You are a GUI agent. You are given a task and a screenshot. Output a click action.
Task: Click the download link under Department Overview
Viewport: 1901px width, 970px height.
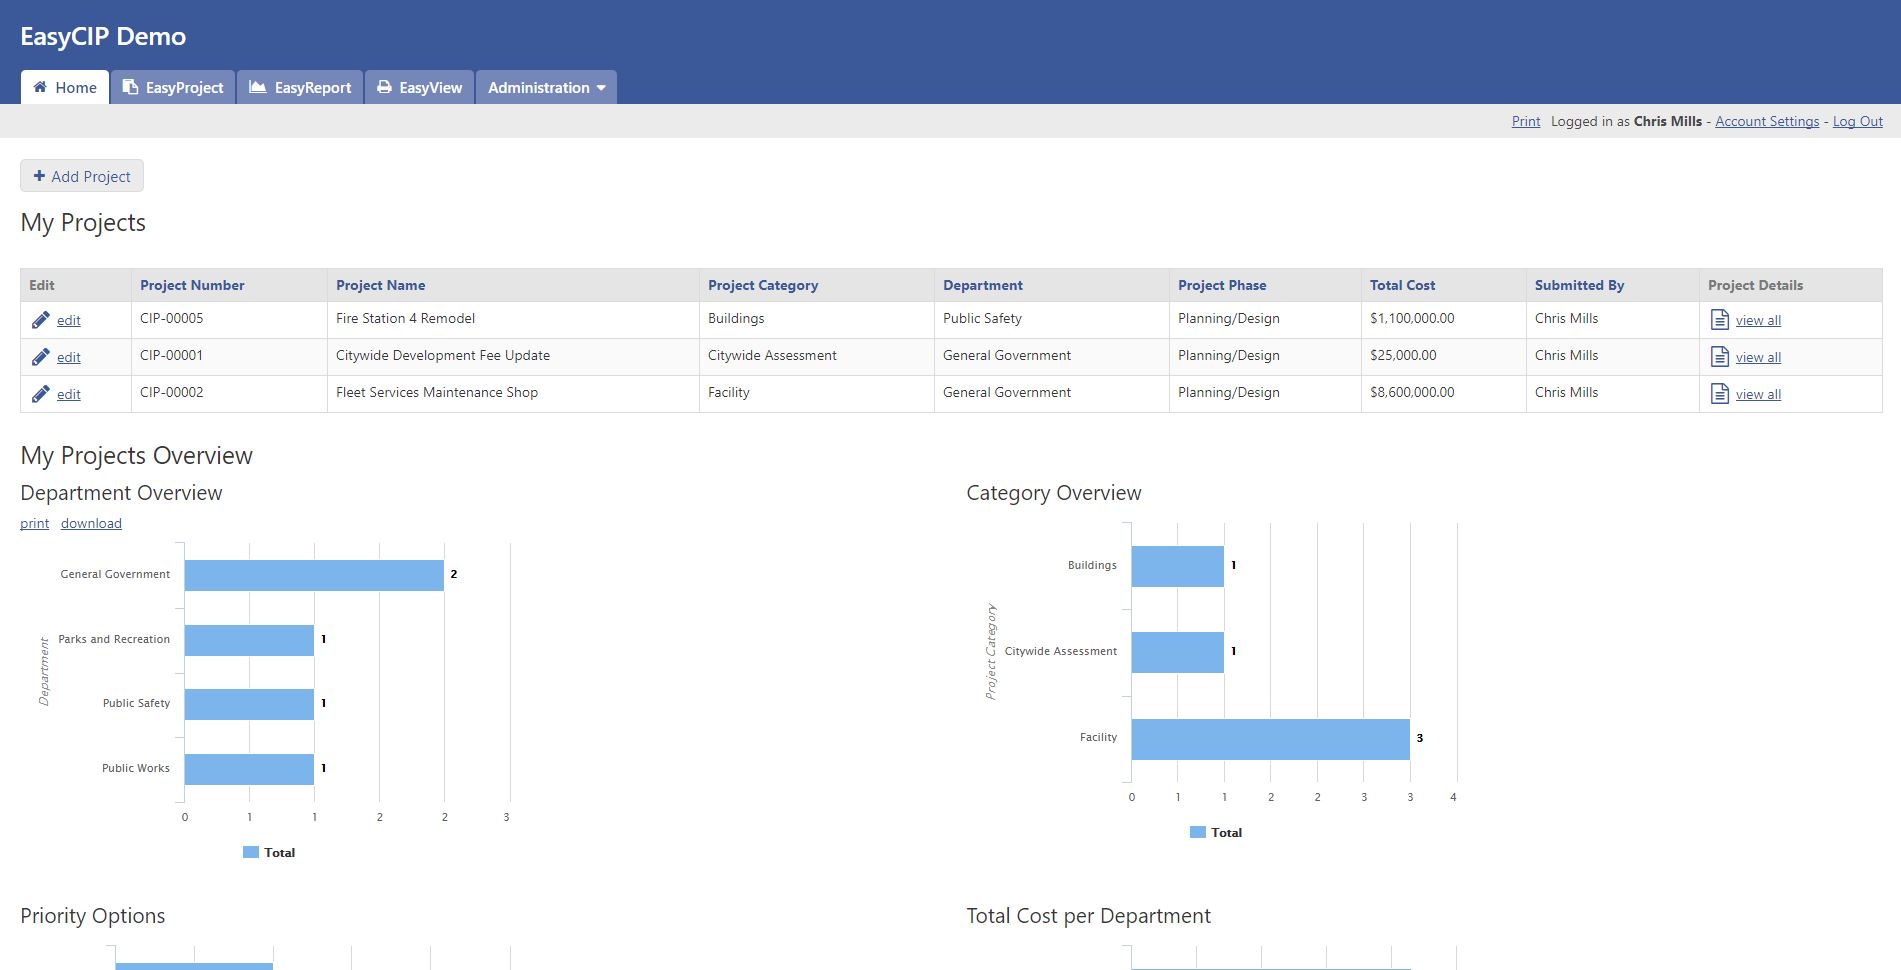coord(91,523)
